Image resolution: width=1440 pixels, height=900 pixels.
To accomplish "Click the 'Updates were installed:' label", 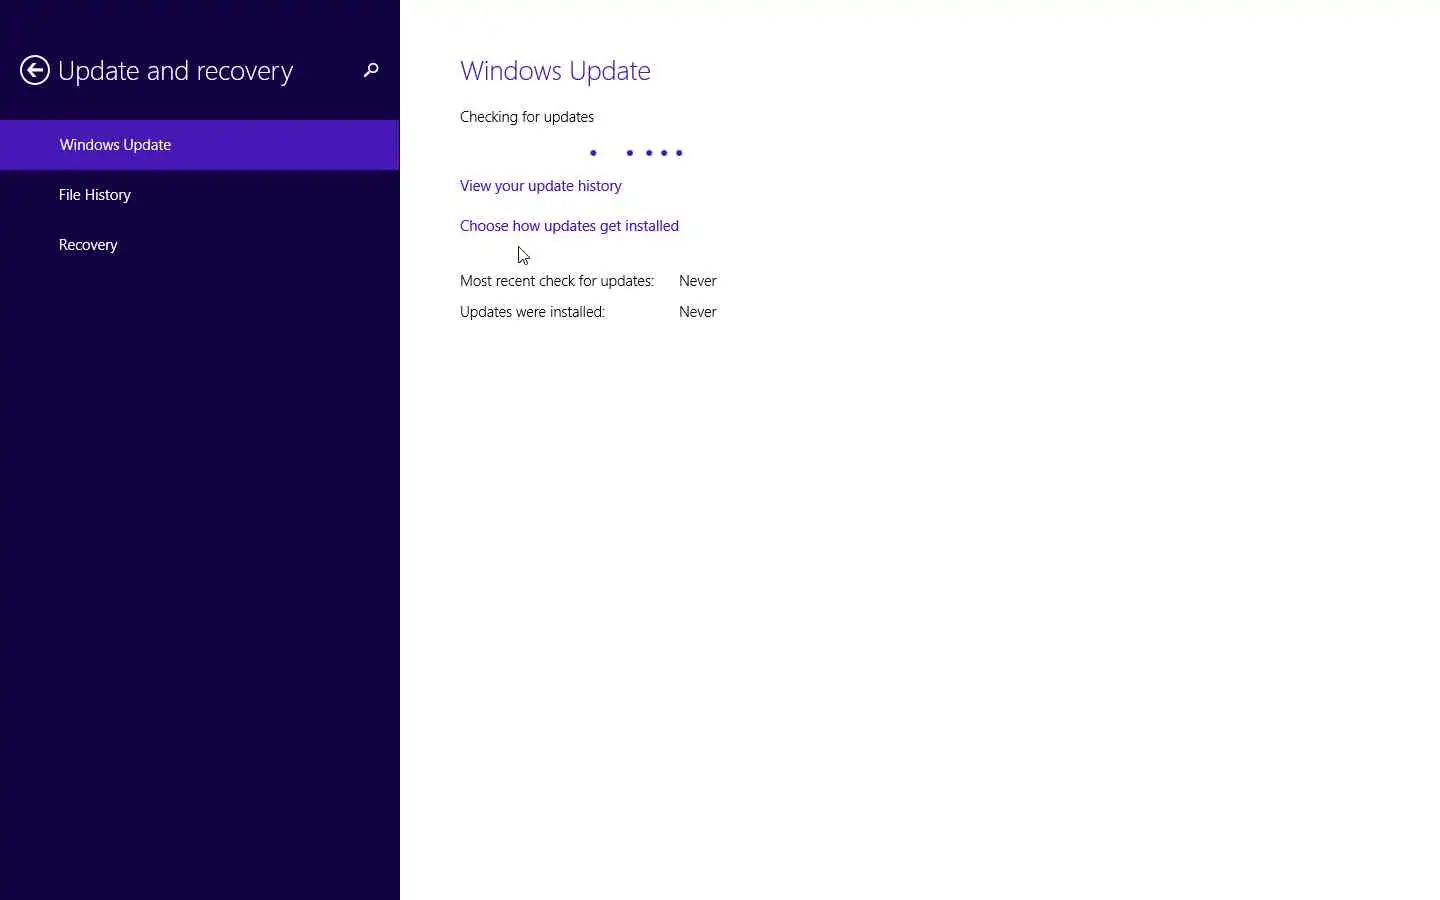I will (532, 312).
